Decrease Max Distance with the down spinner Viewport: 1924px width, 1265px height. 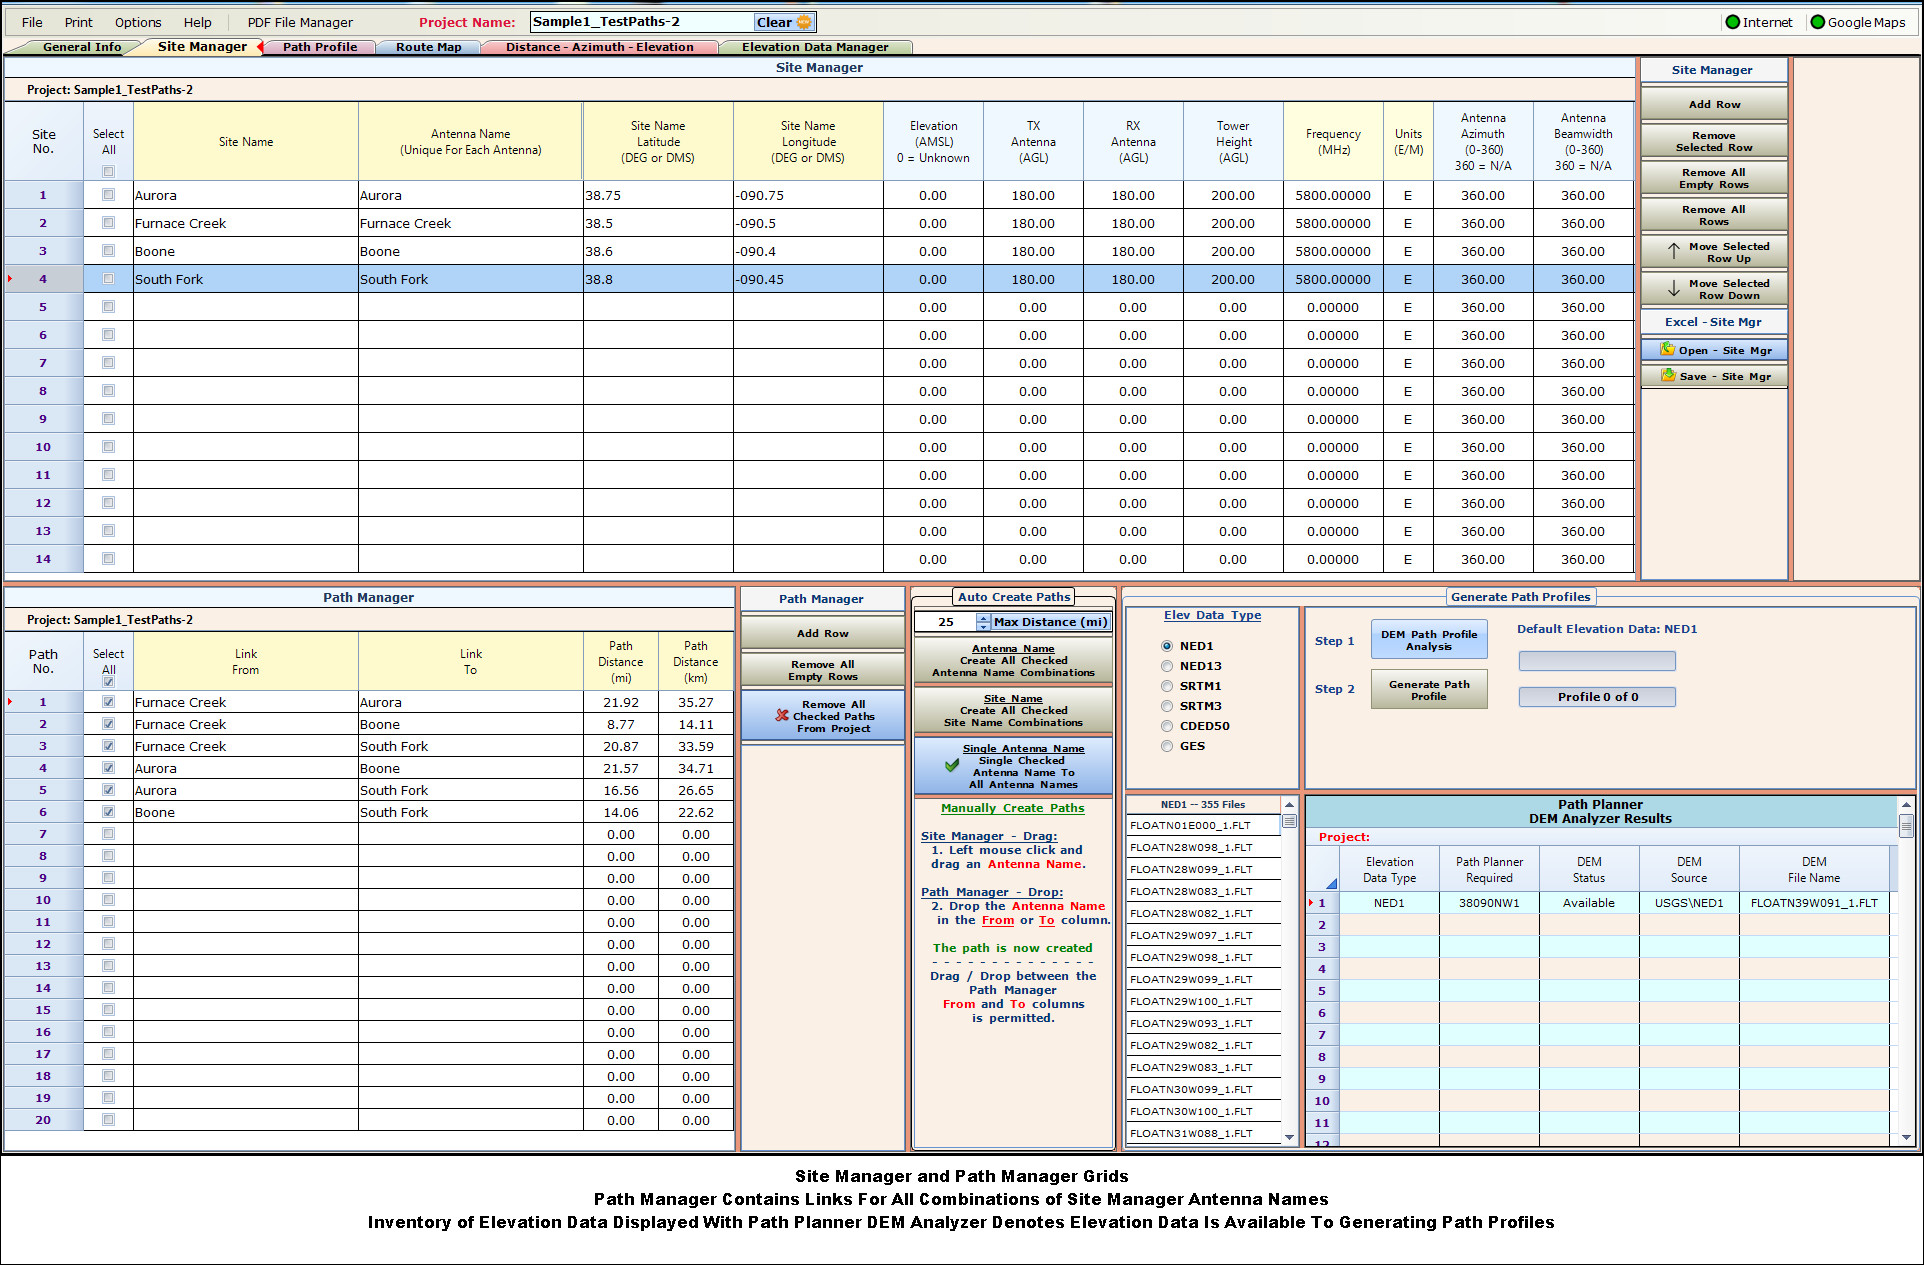pos(984,626)
